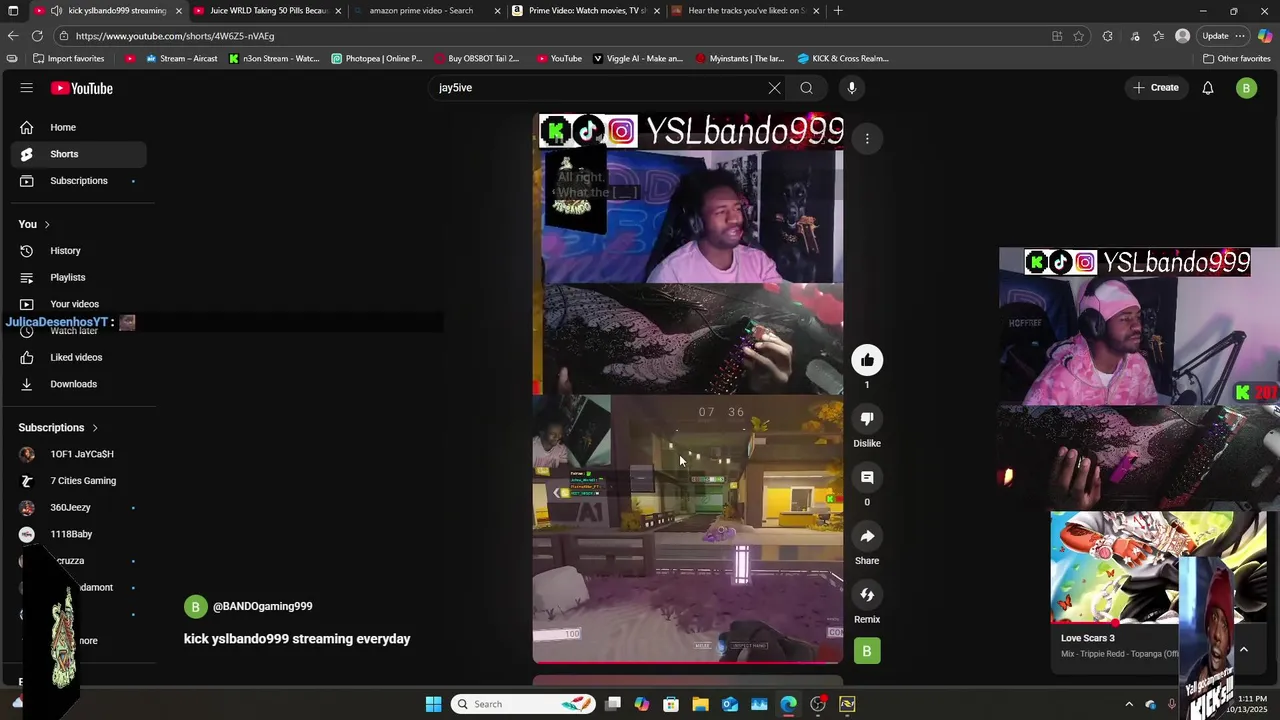Select Shorts in the sidebar

tap(79, 154)
